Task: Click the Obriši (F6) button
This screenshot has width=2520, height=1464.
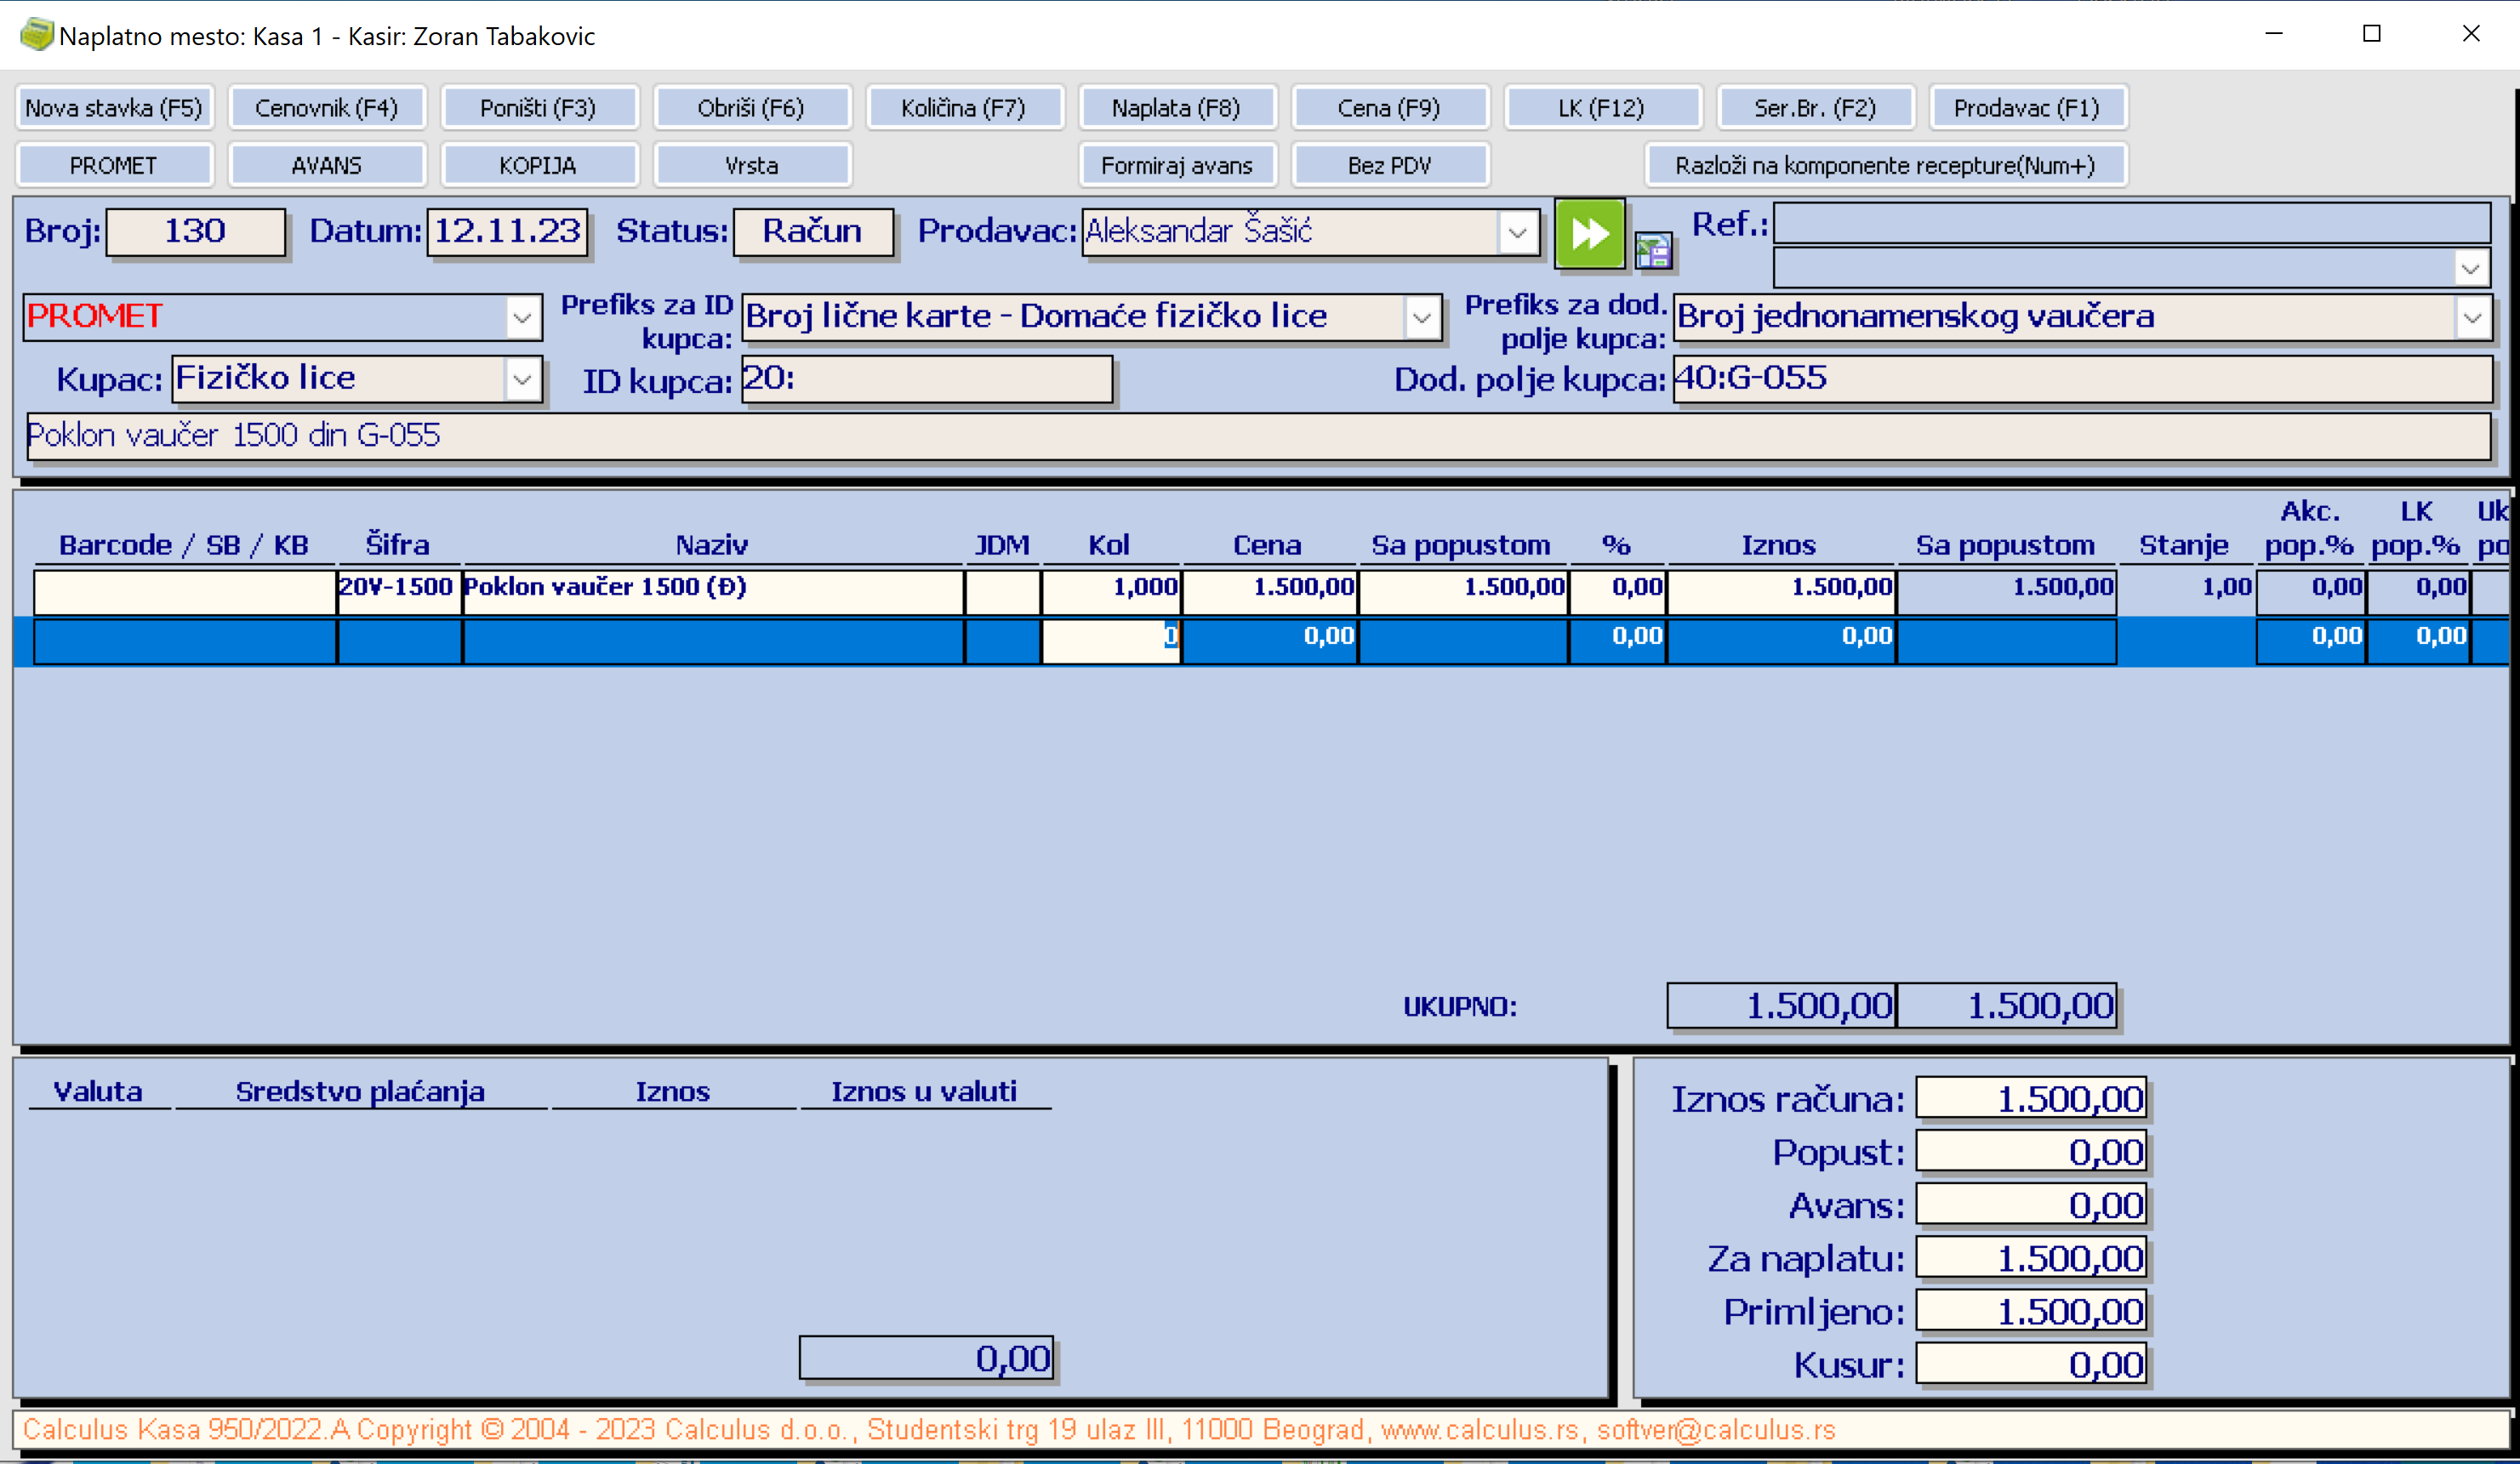Action: click(x=751, y=108)
